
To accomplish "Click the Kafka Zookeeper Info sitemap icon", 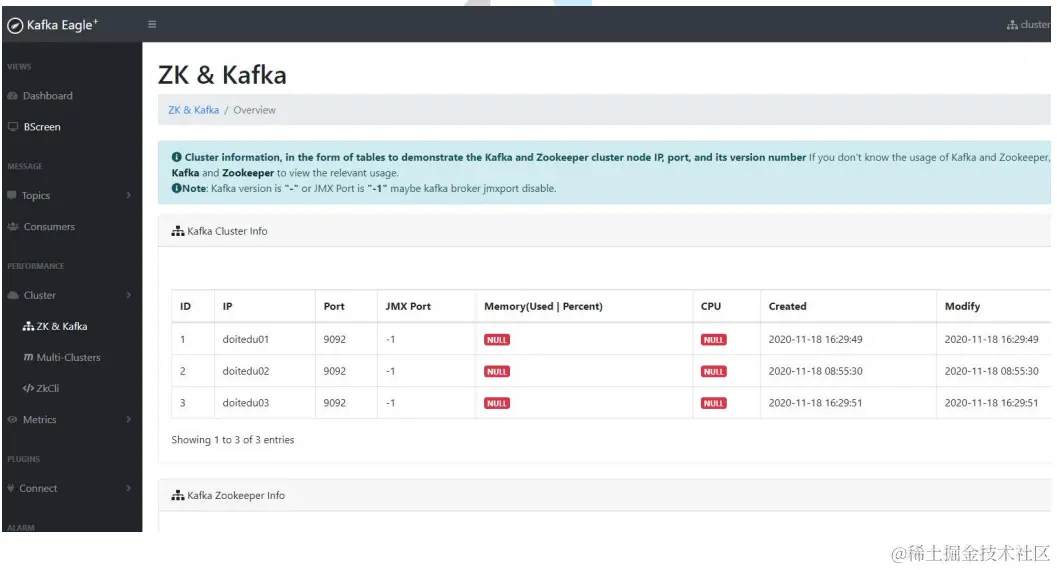I will pyautogui.click(x=178, y=495).
